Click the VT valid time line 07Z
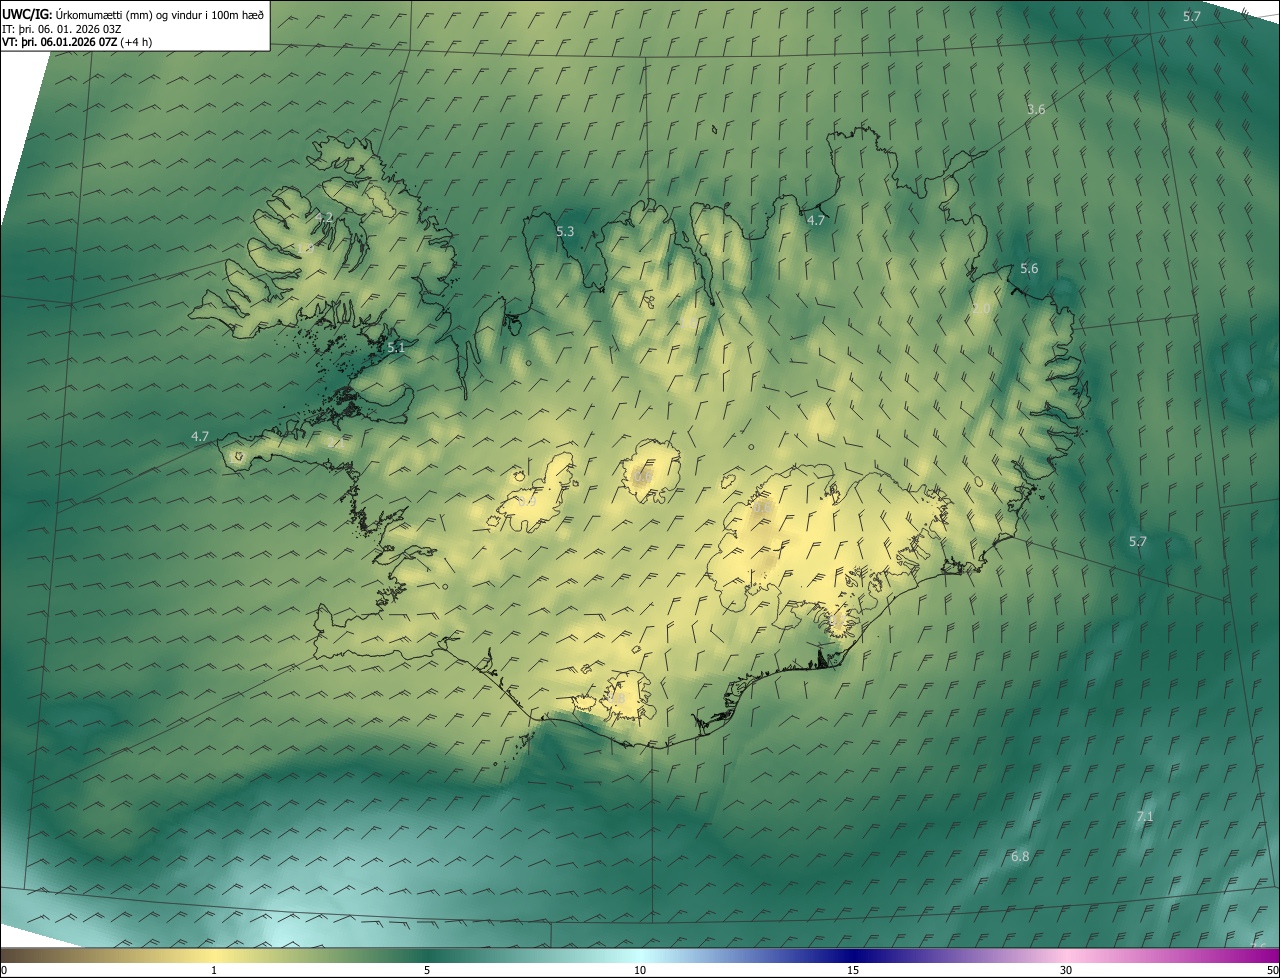Image resolution: width=1280 pixels, height=978 pixels. (x=78, y=42)
